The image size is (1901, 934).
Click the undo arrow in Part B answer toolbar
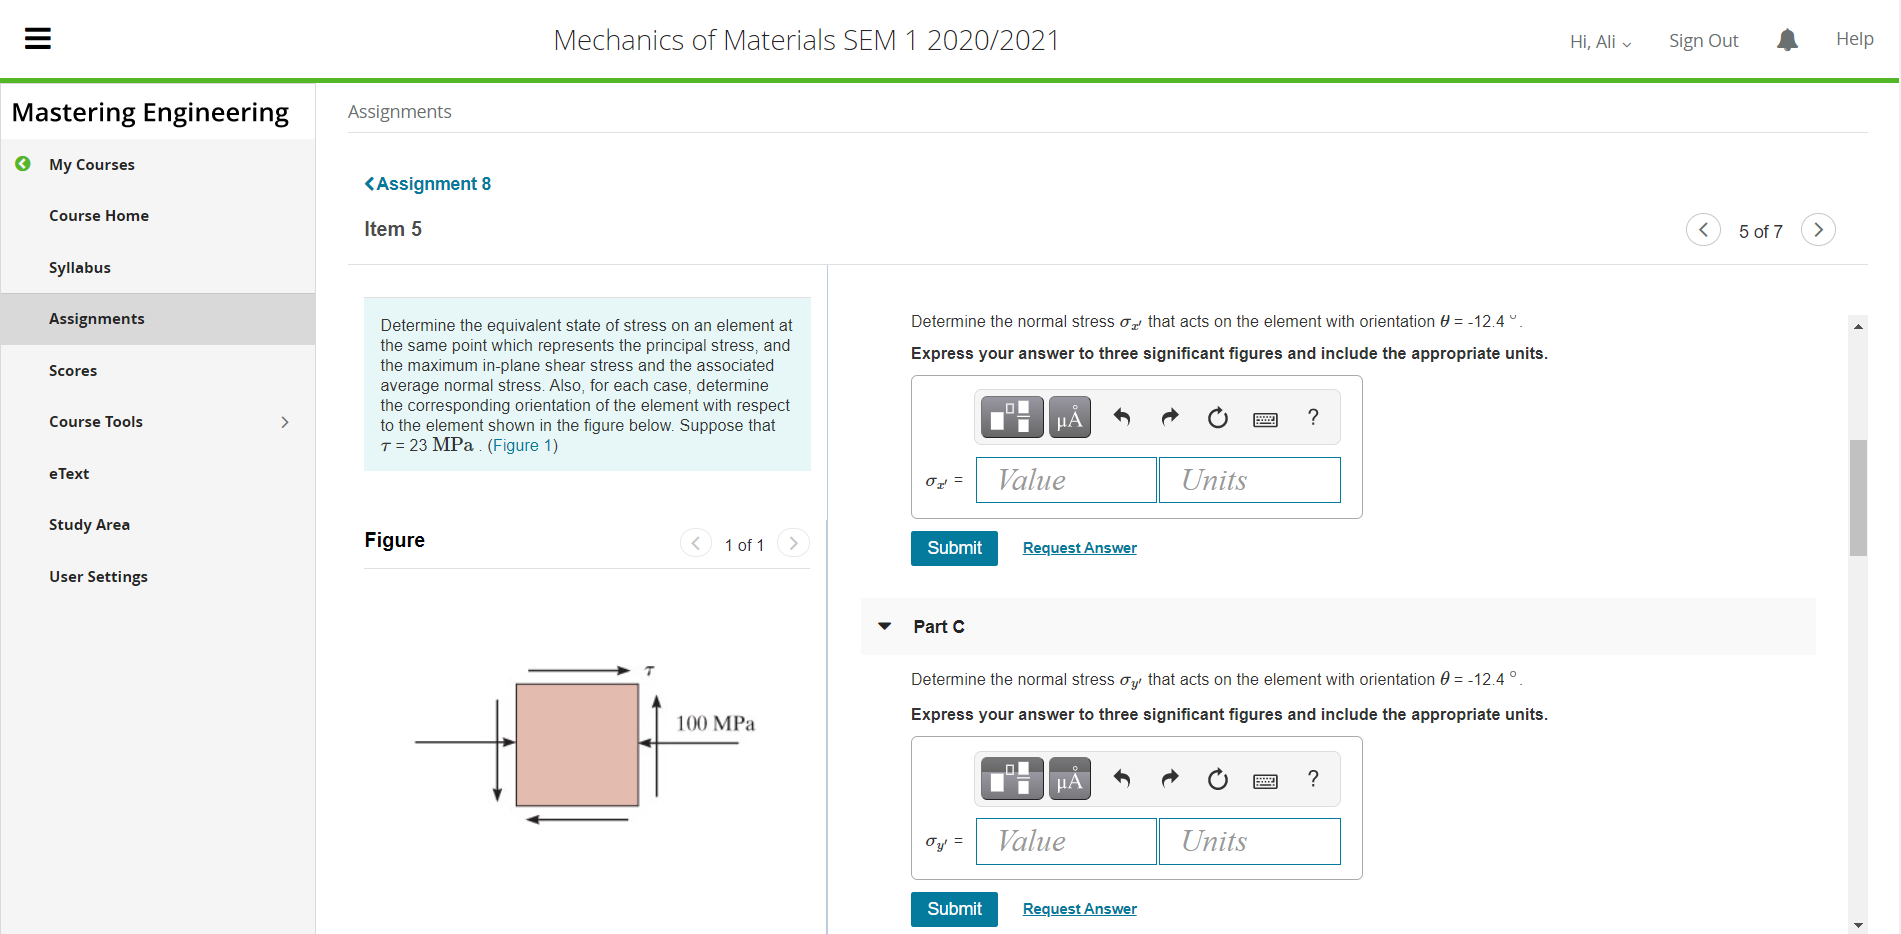1121,417
